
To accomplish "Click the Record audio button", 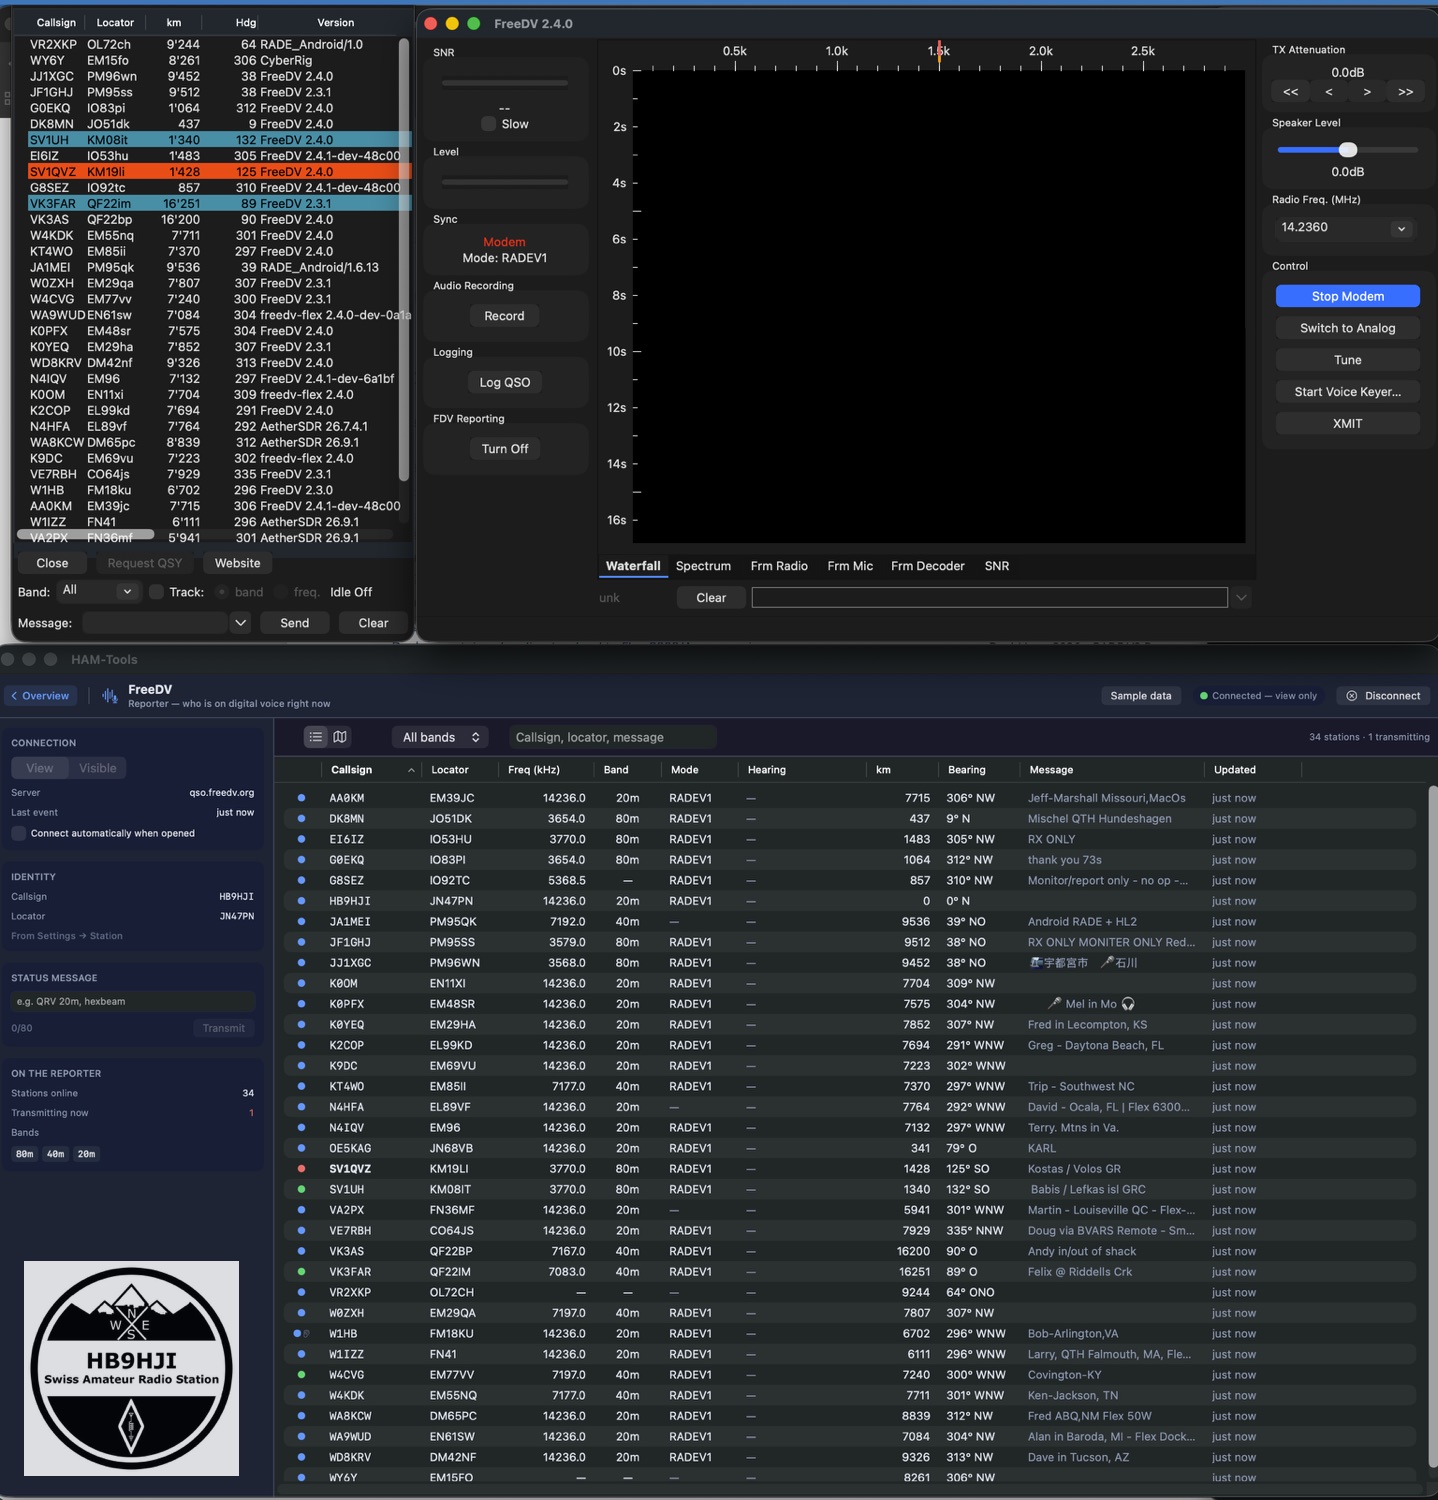I will click(504, 316).
